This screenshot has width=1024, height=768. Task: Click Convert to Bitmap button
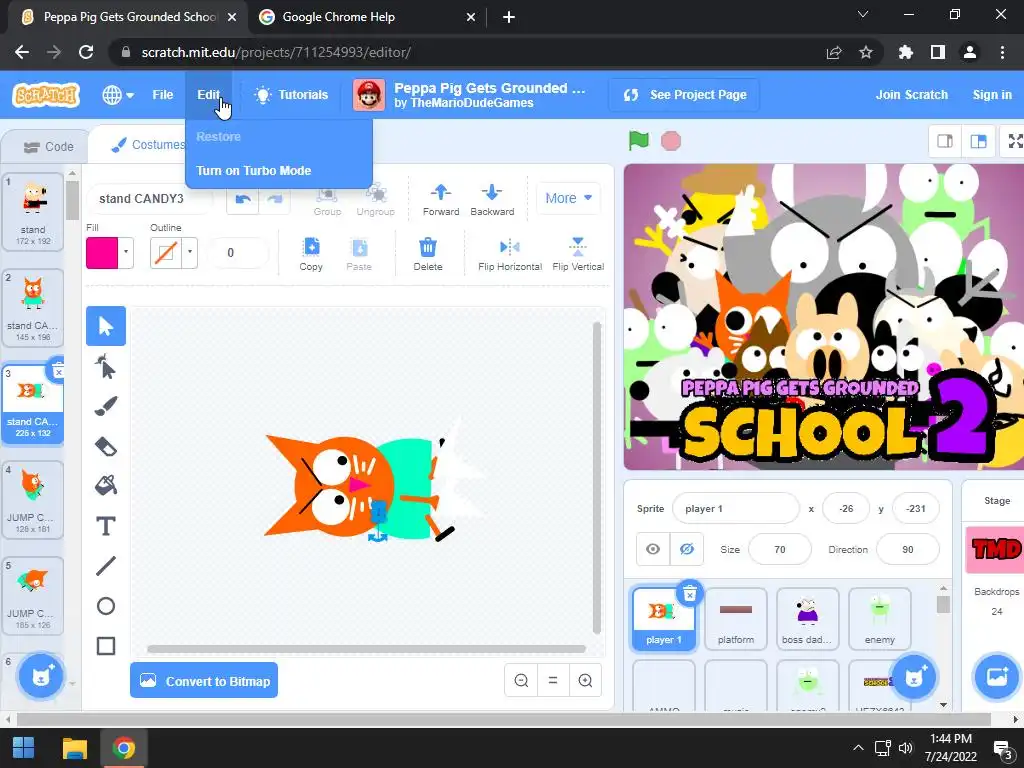(x=204, y=680)
